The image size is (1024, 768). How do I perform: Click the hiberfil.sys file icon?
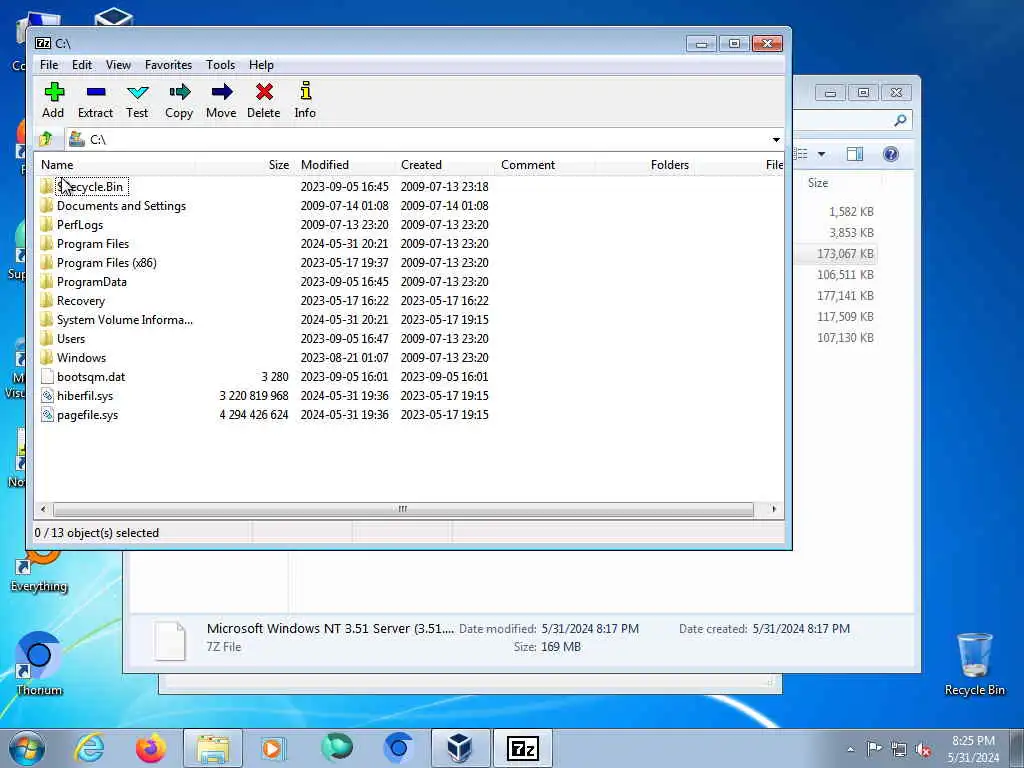47,396
